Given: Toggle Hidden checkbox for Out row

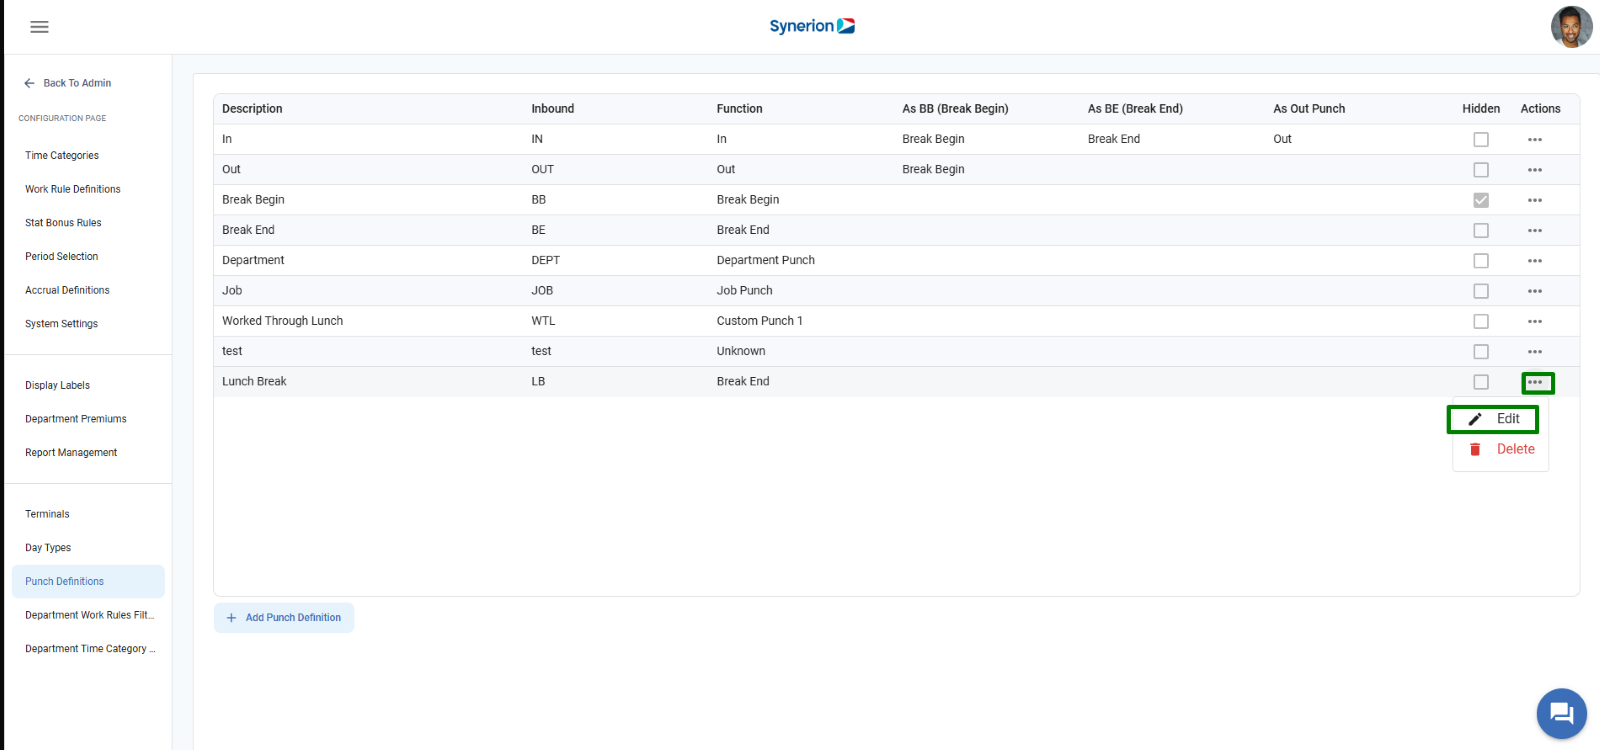Looking at the screenshot, I should 1481,170.
